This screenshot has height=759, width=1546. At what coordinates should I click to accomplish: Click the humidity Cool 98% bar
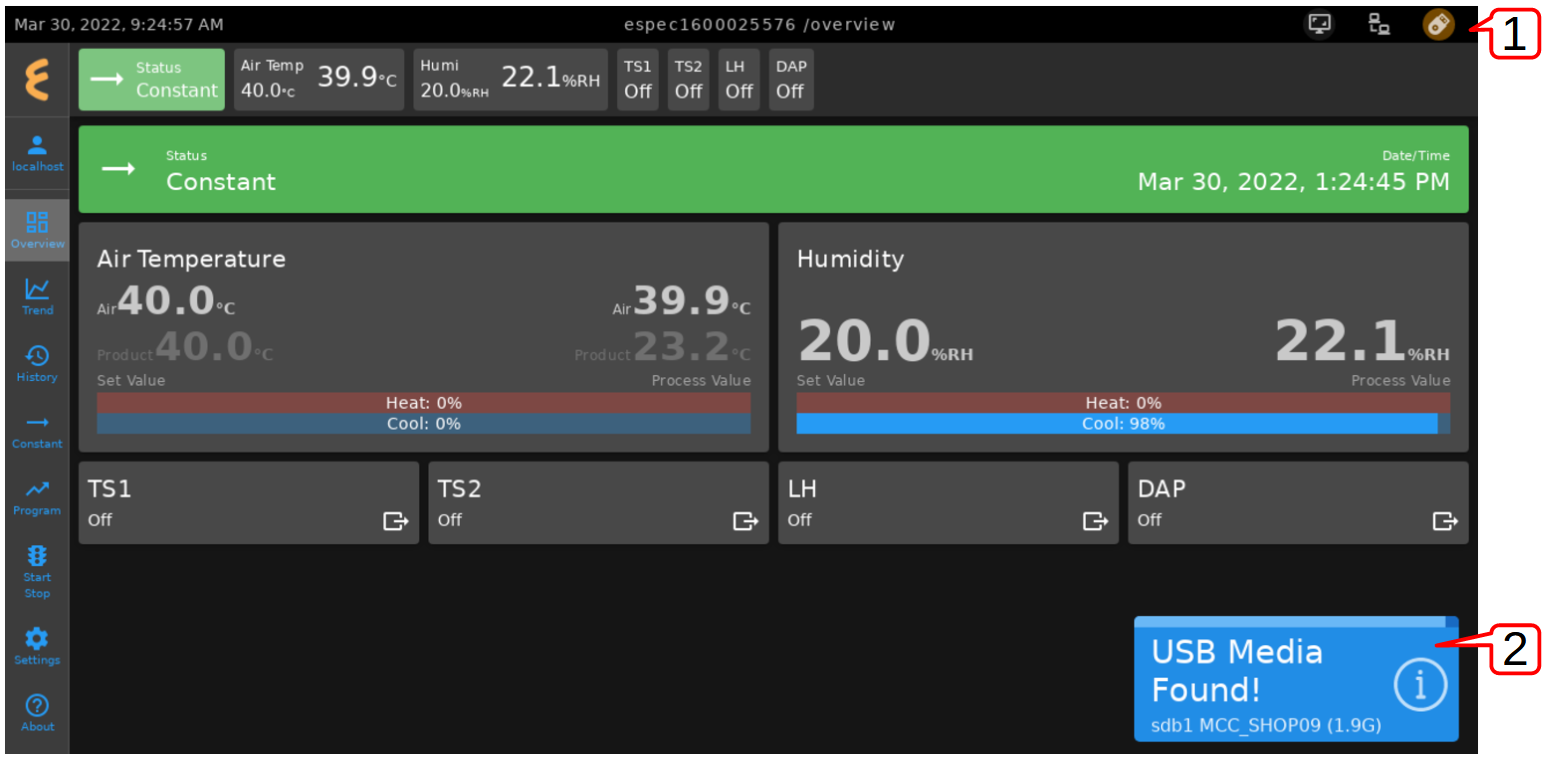tap(1123, 424)
